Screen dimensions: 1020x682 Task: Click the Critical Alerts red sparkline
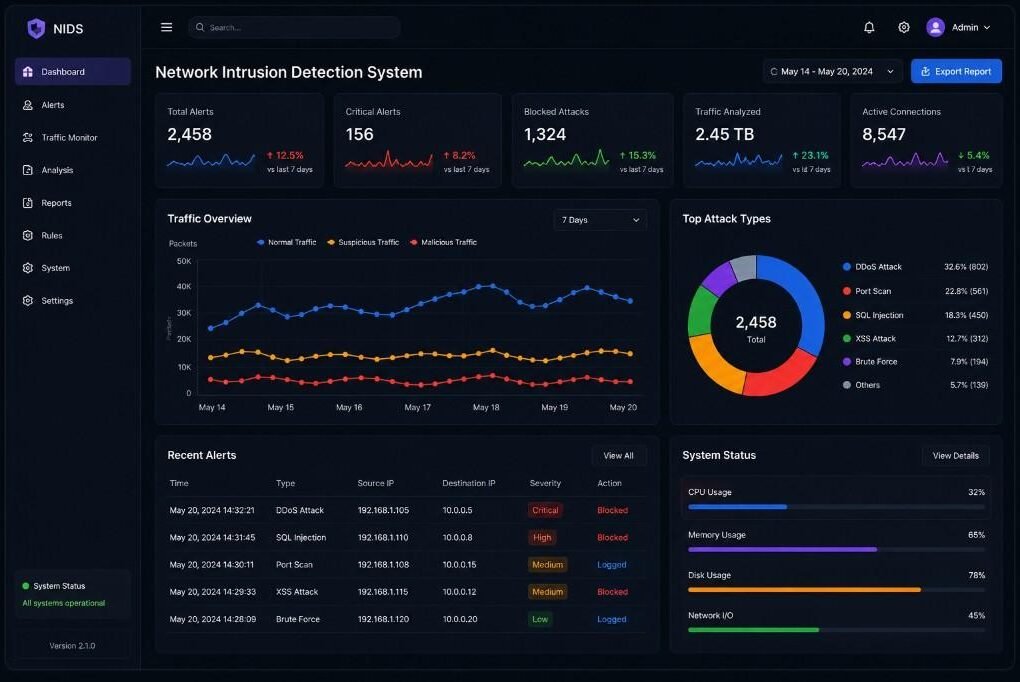[388, 159]
